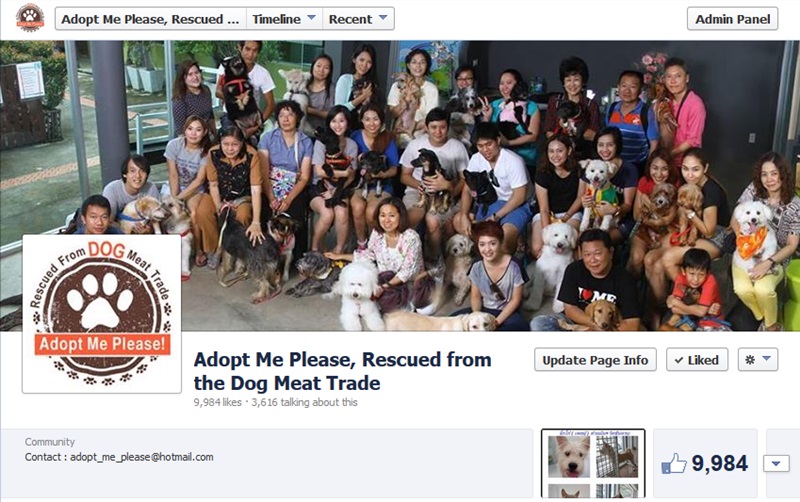The height and width of the screenshot is (502, 800).
Task: Open the gear settings icon menu
Action: pyautogui.click(x=758, y=360)
